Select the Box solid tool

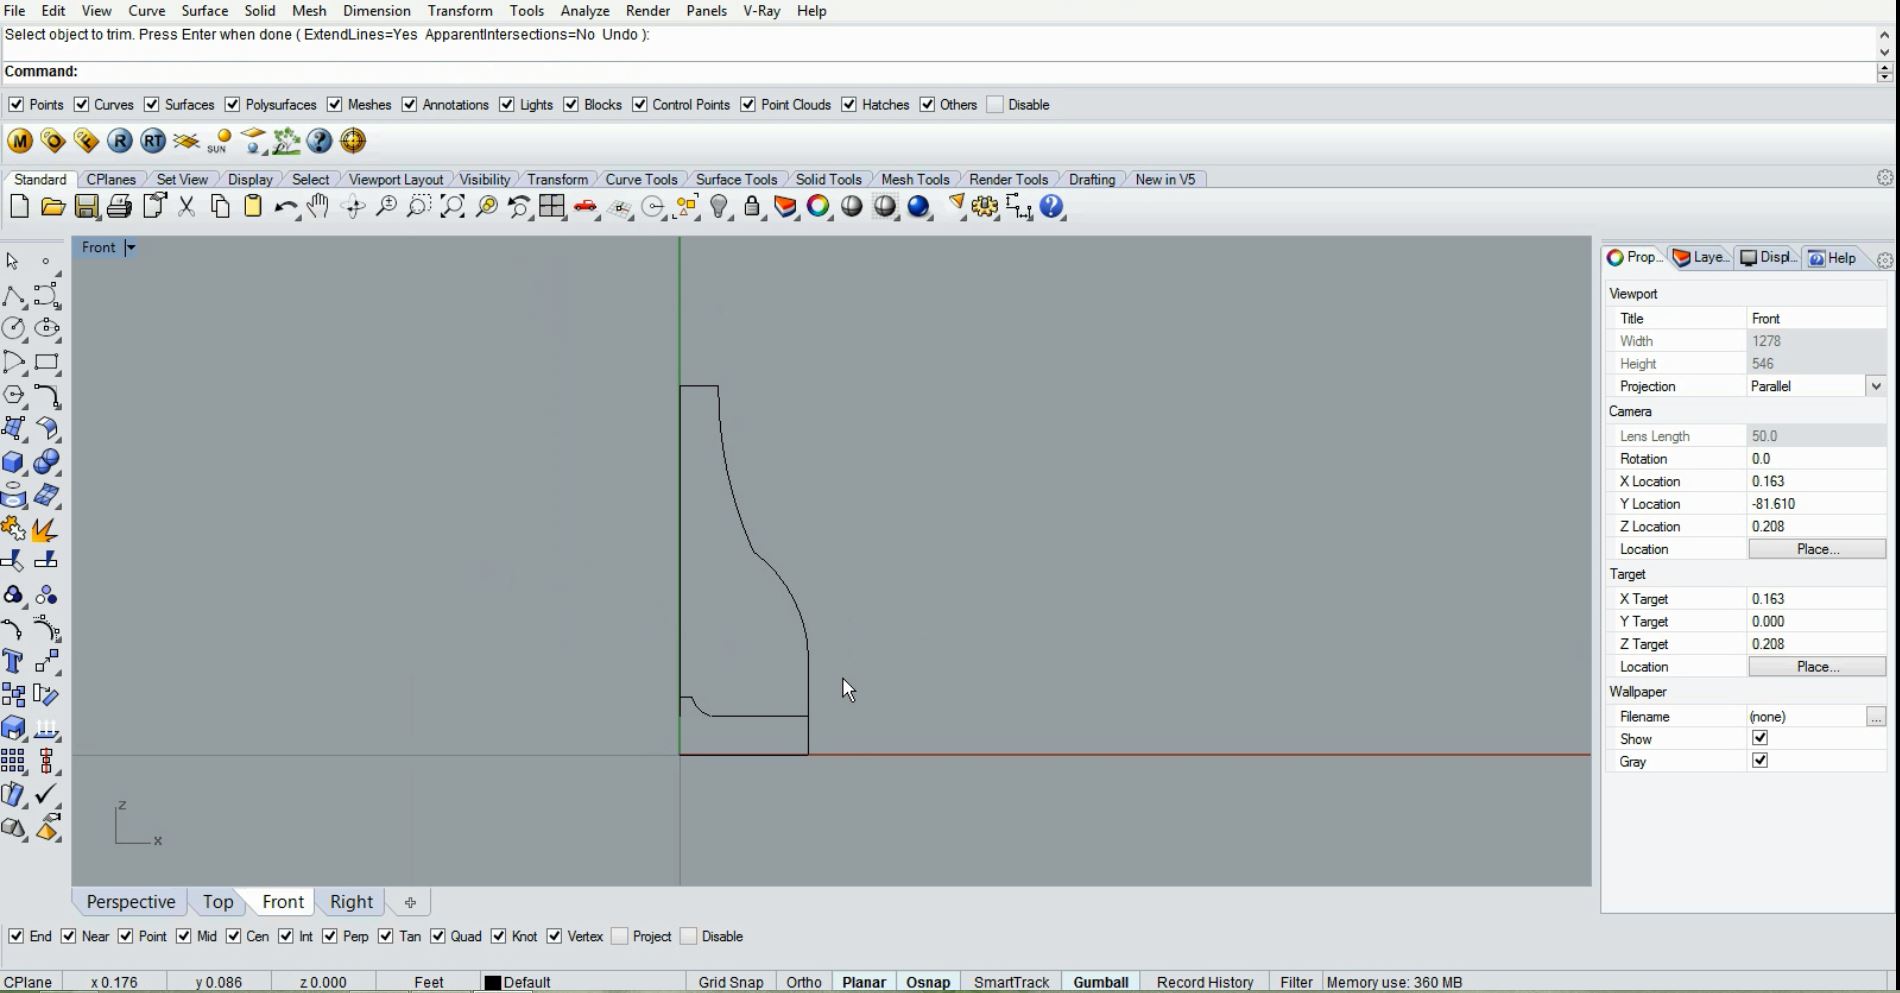[x=14, y=462]
